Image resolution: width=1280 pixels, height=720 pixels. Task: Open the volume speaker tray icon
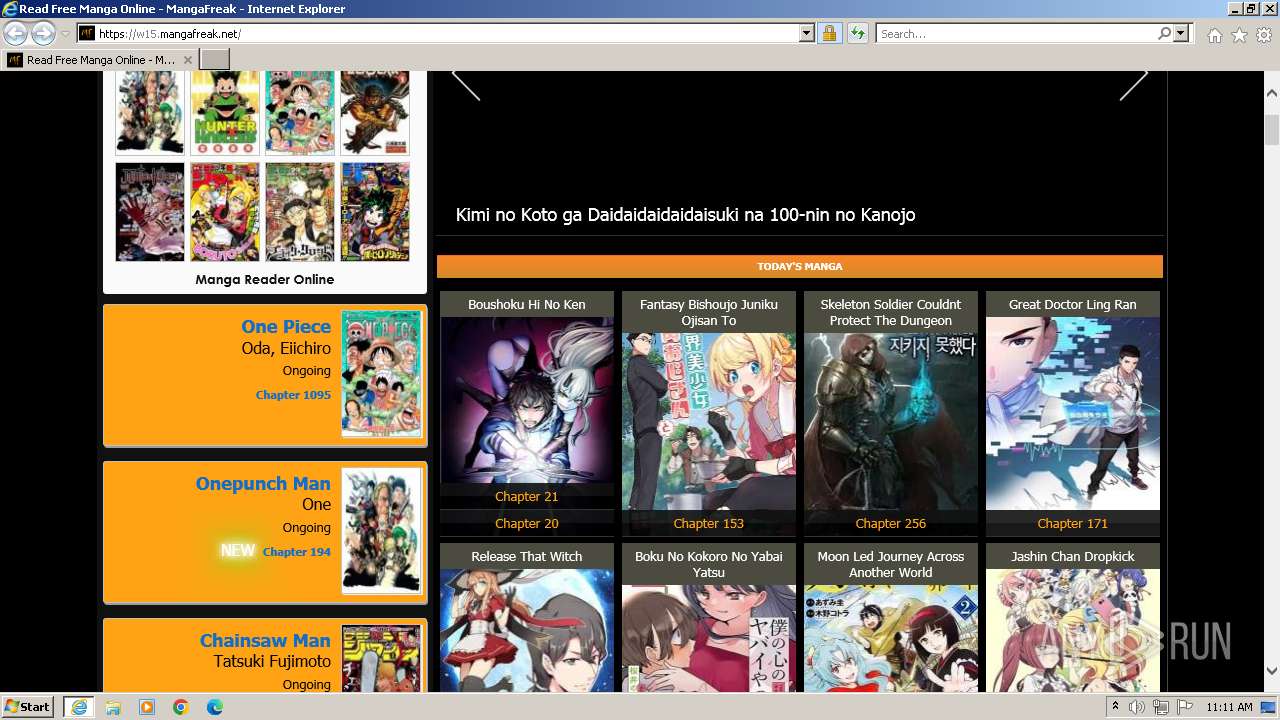click(1137, 707)
